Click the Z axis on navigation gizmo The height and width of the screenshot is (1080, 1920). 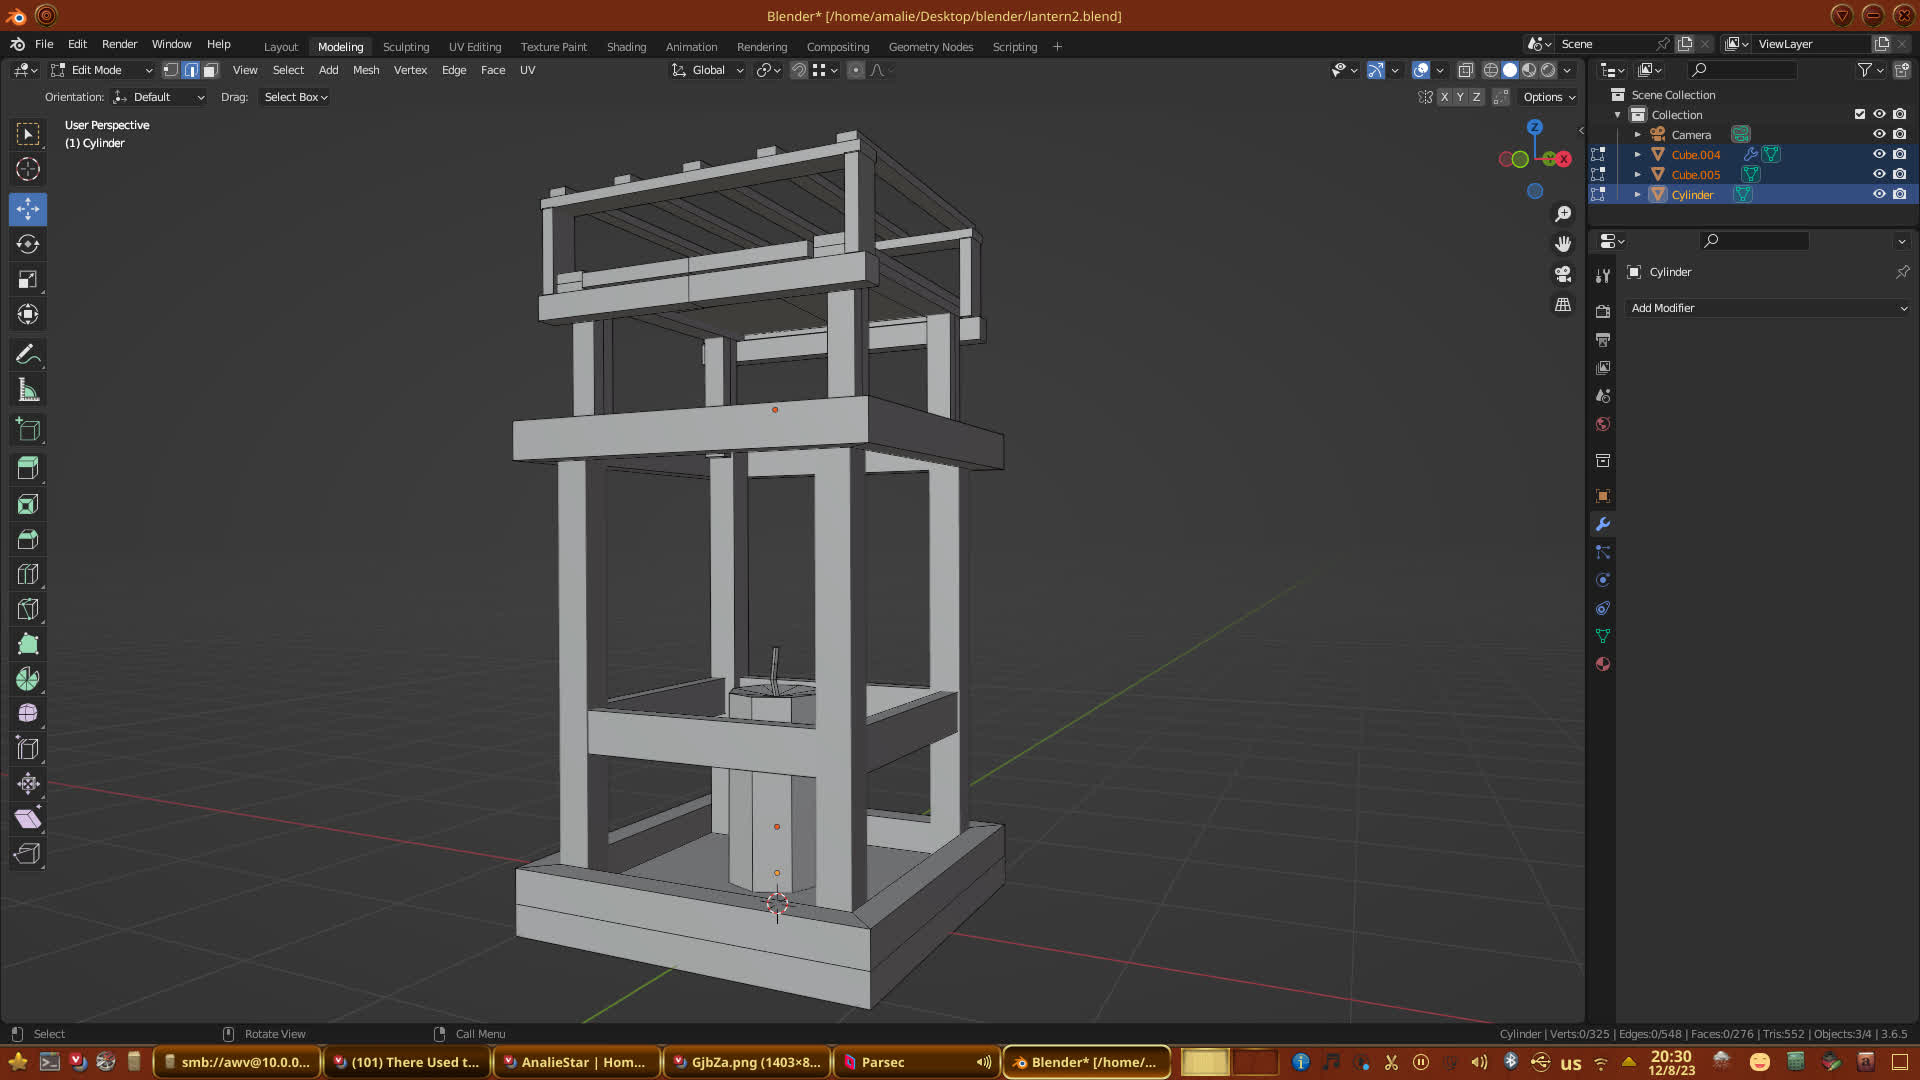[1534, 127]
